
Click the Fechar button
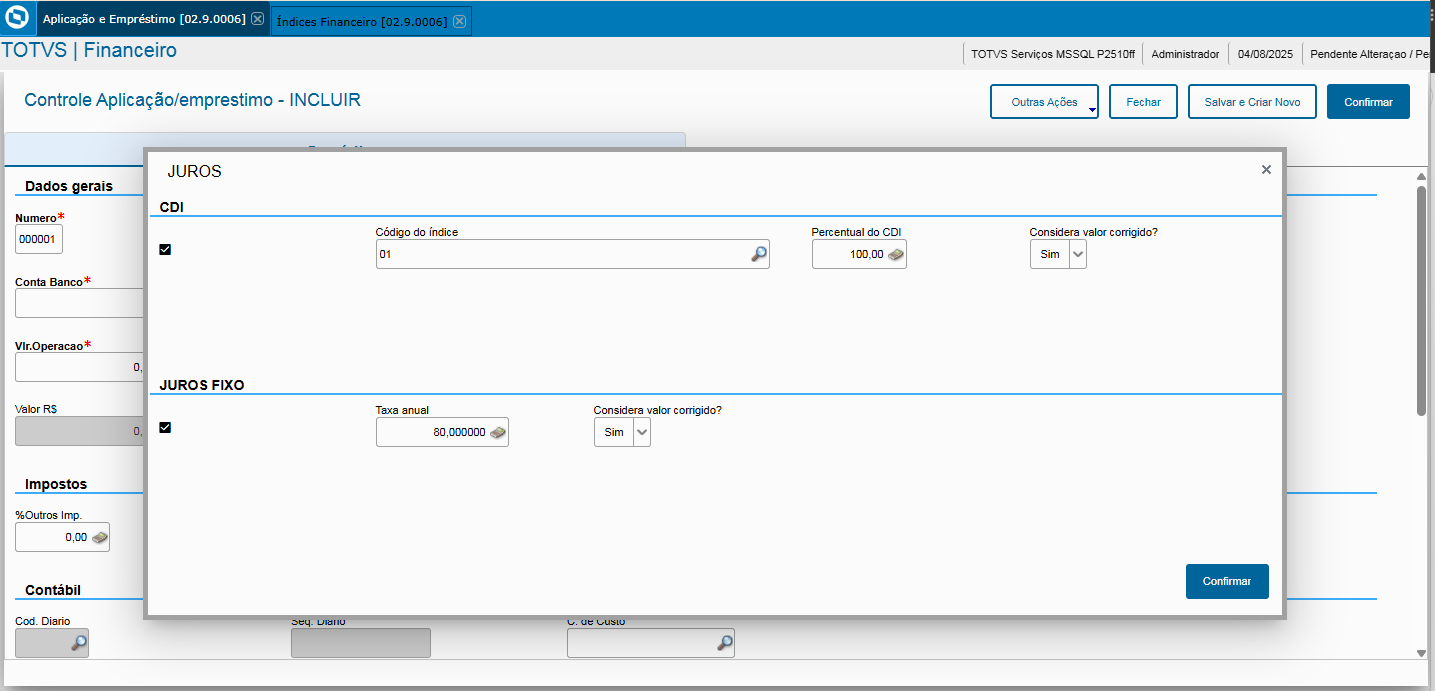pos(1143,102)
